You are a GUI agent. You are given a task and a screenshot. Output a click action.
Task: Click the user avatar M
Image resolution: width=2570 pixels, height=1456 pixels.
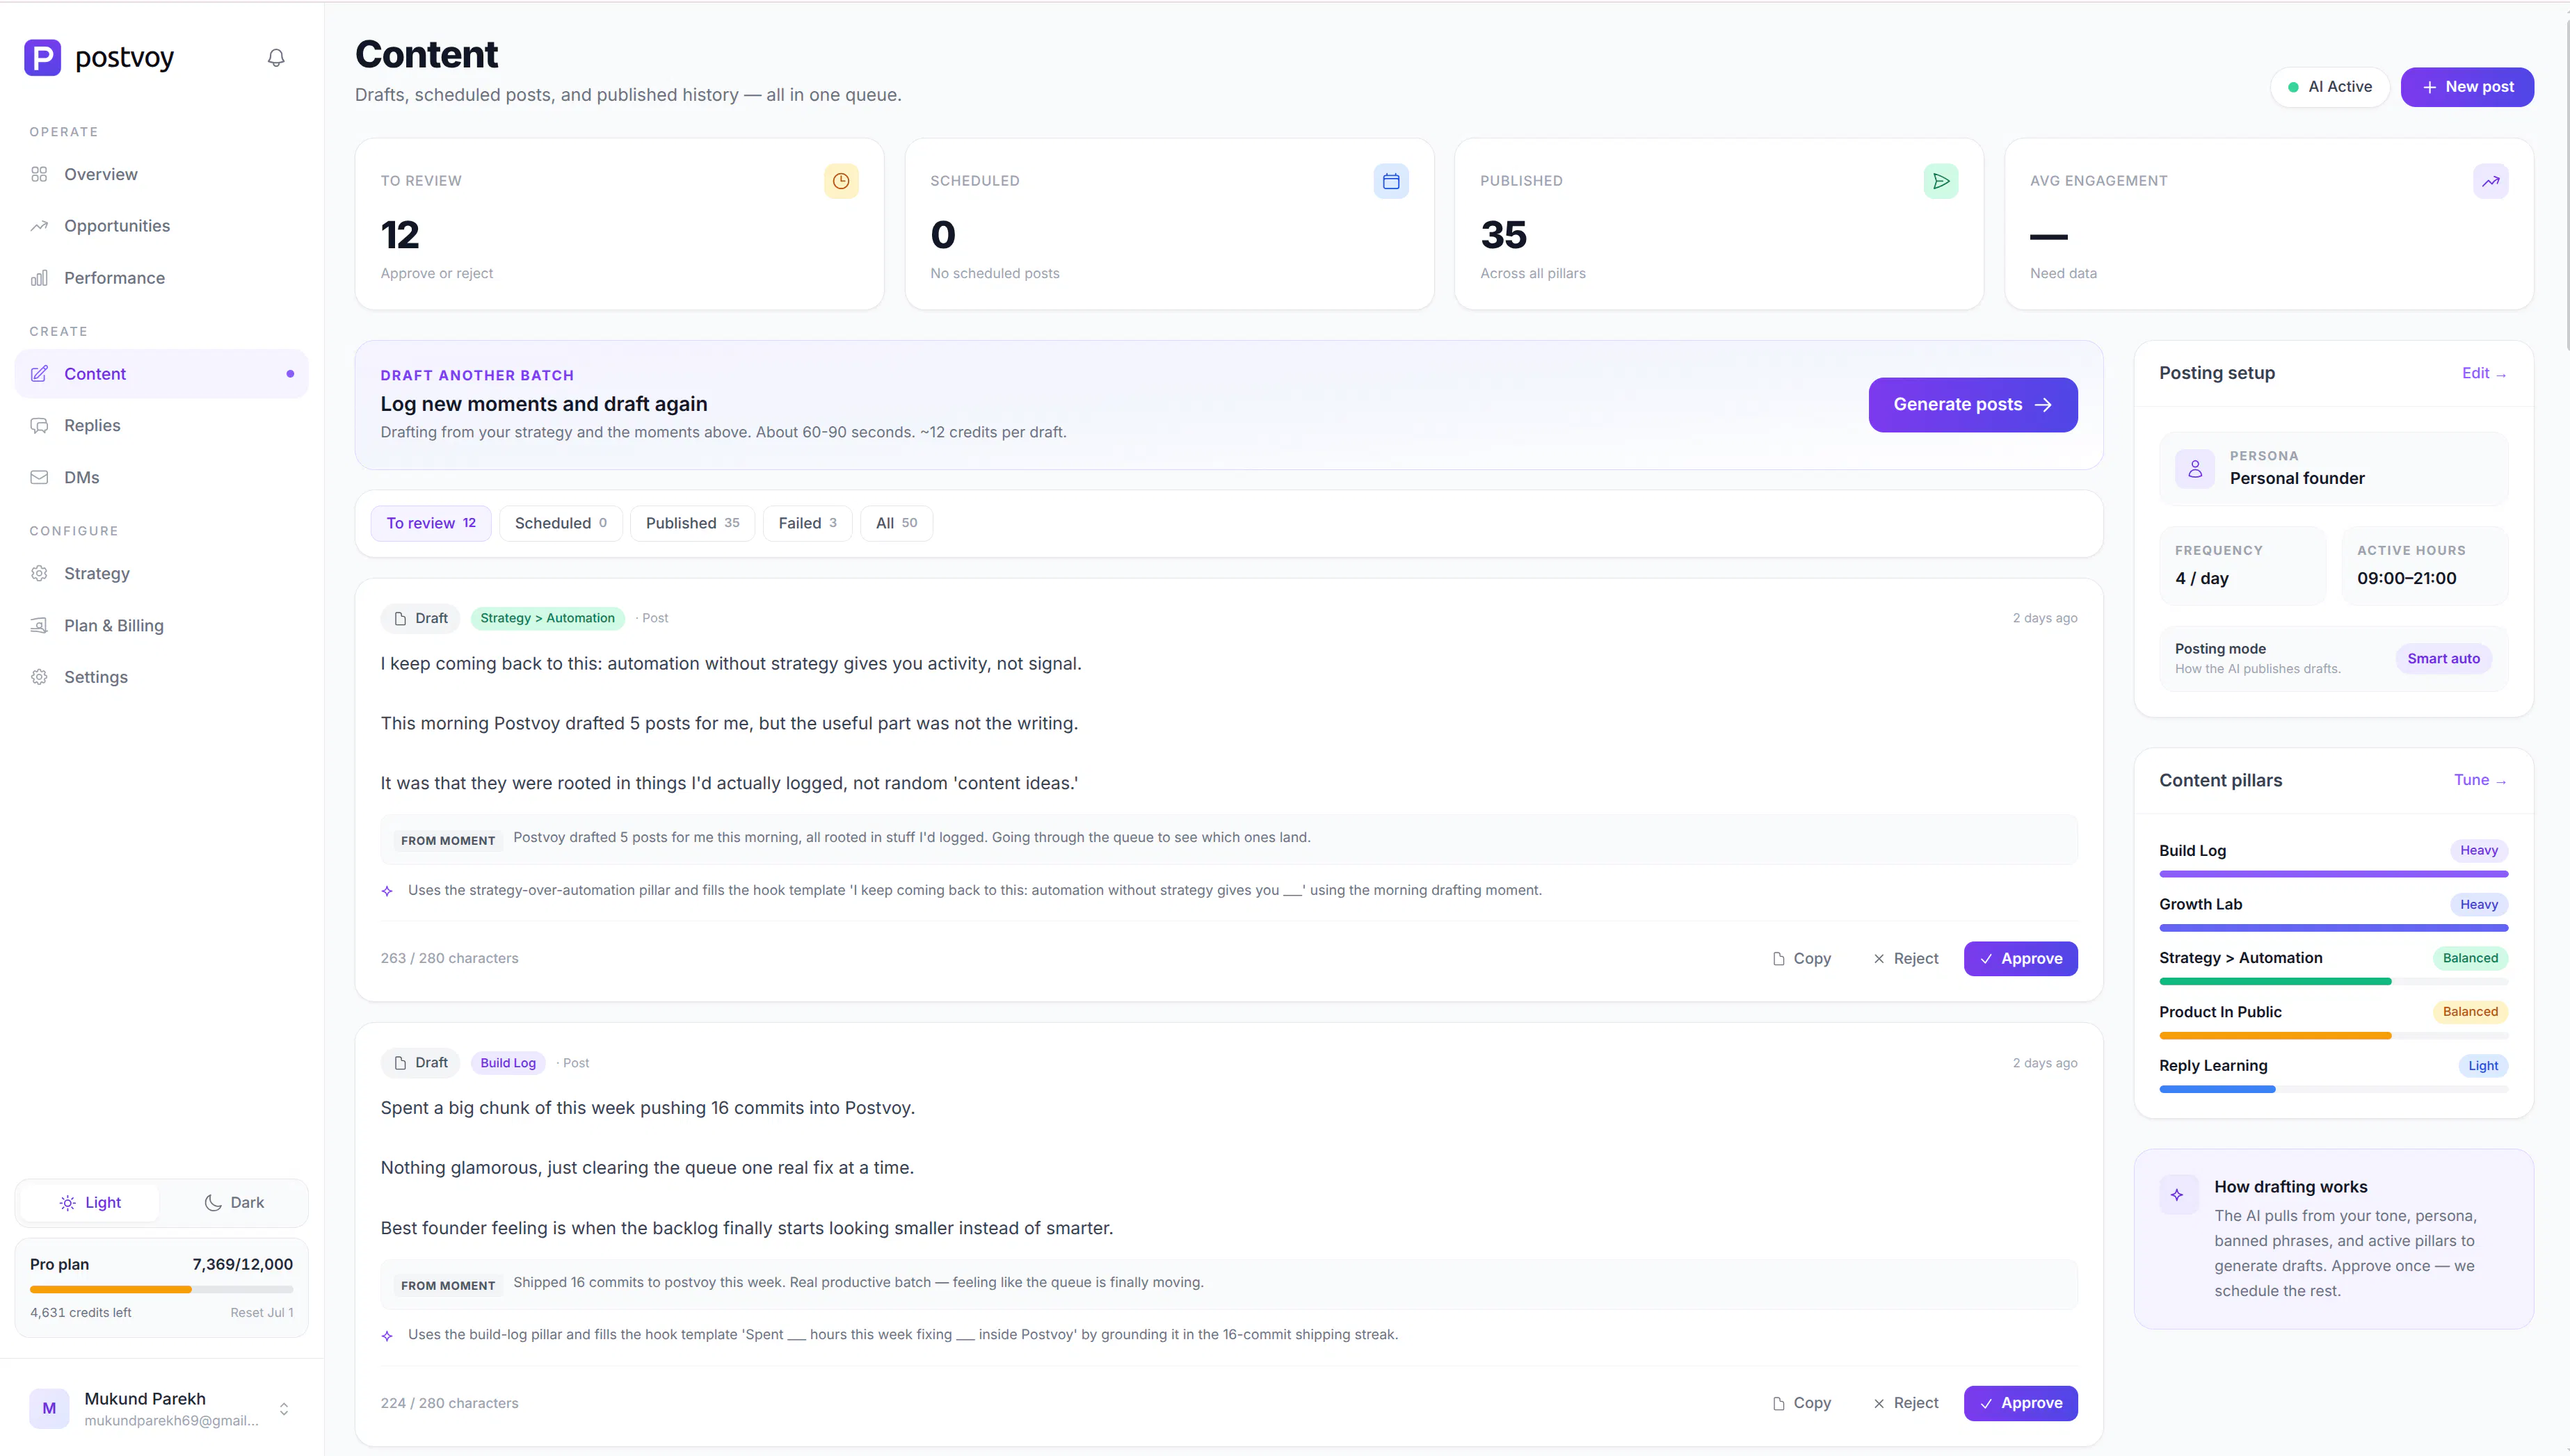pyautogui.click(x=49, y=1408)
